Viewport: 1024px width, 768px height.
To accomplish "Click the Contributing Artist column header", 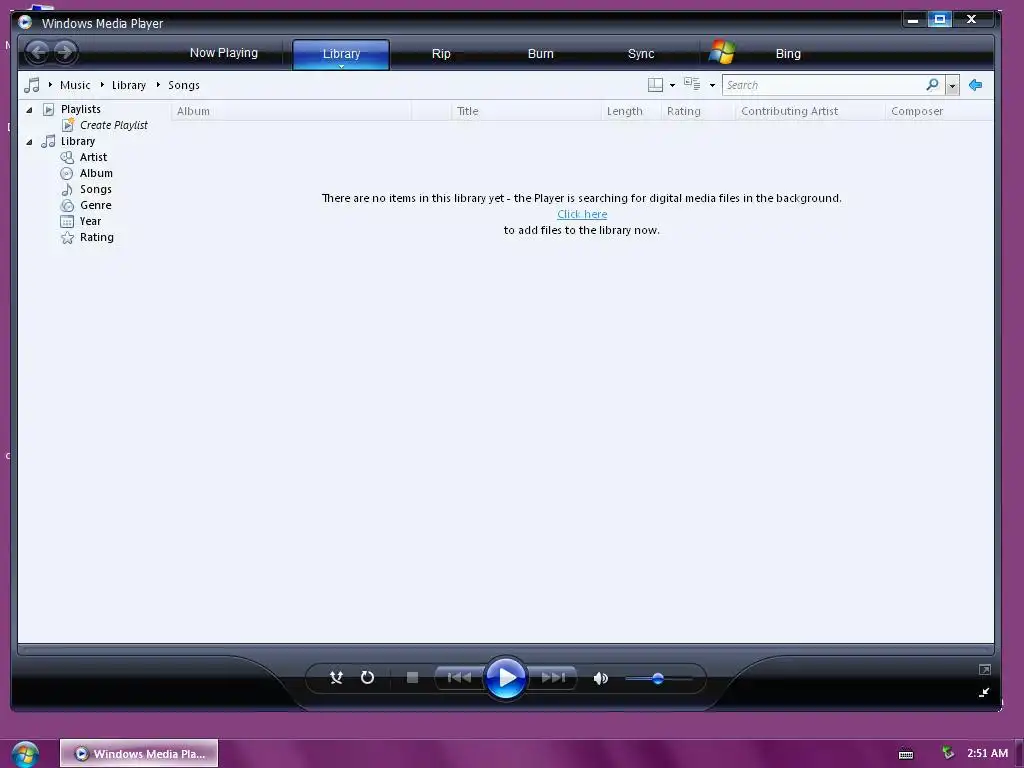I will [x=810, y=111].
